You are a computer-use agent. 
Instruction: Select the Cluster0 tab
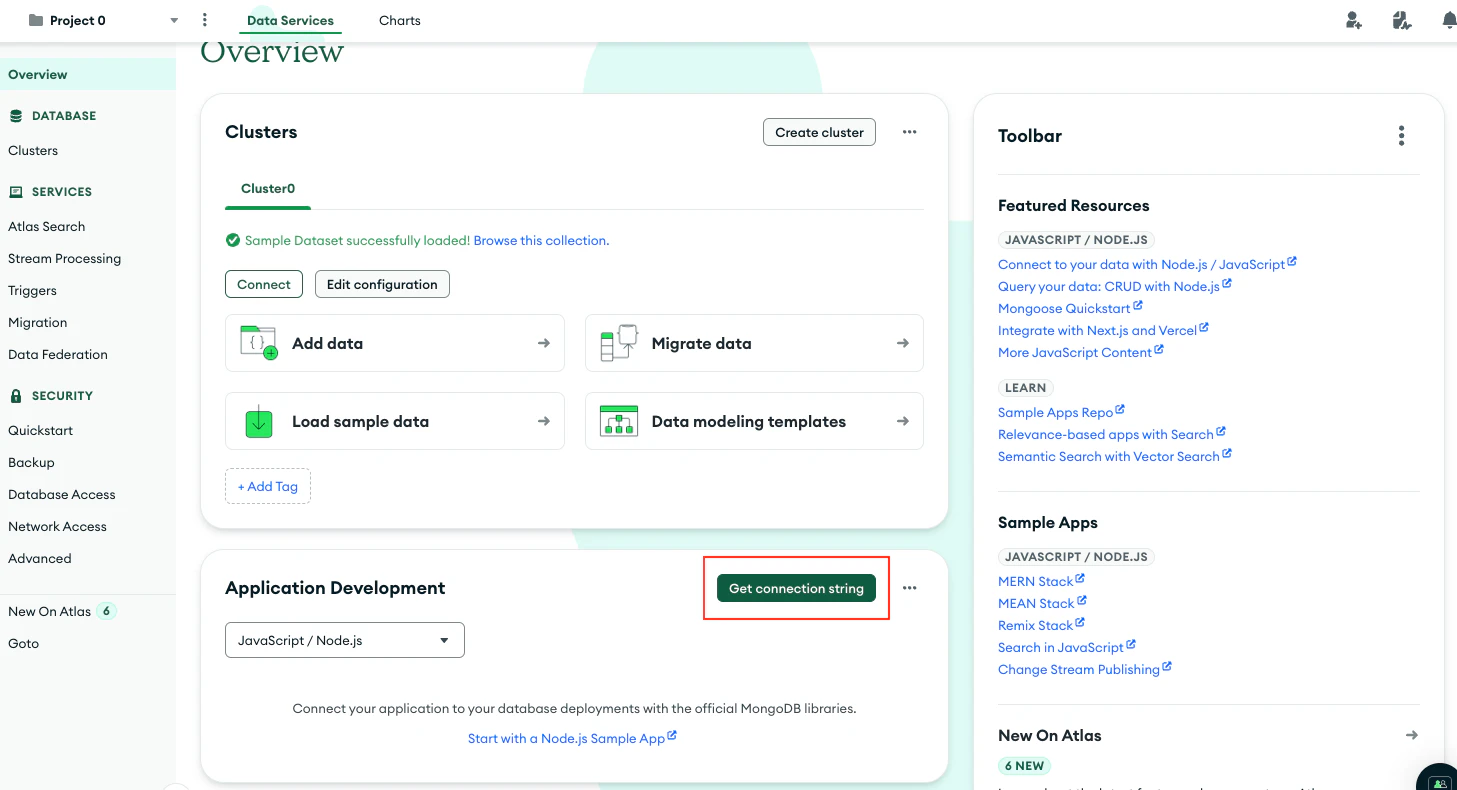(268, 188)
